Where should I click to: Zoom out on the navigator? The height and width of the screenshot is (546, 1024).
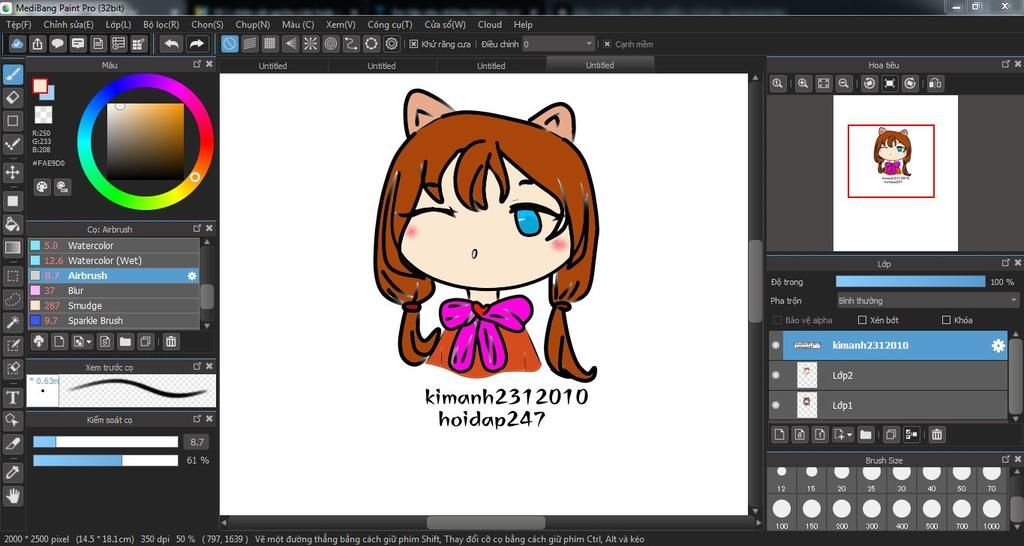[x=844, y=84]
